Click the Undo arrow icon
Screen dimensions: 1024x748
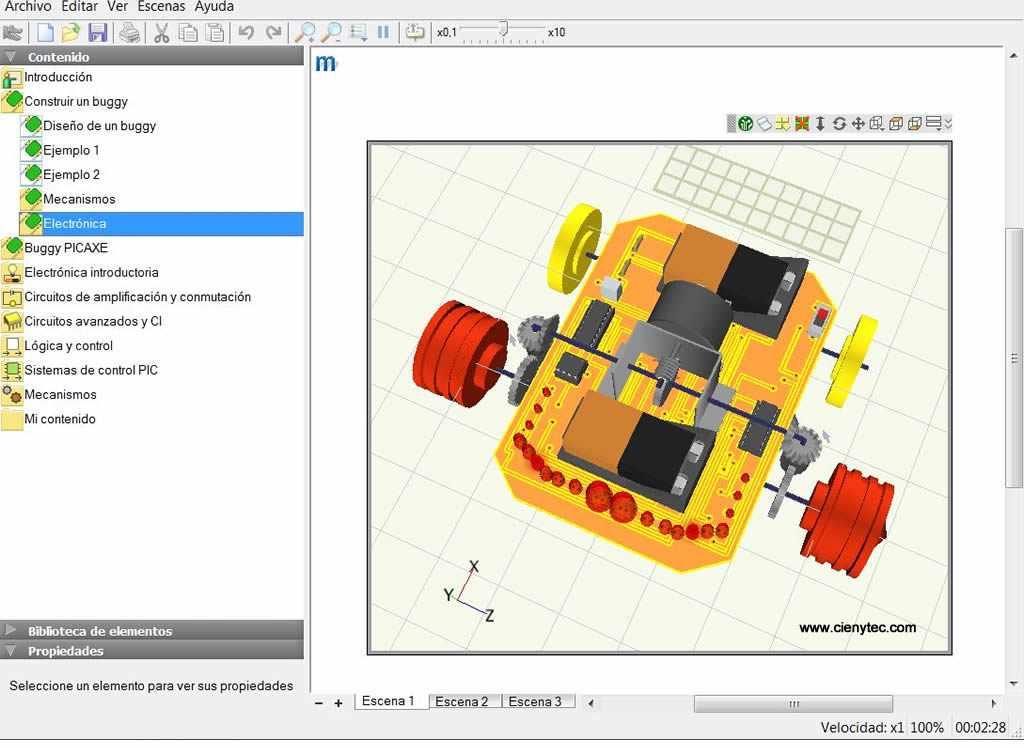coord(246,32)
